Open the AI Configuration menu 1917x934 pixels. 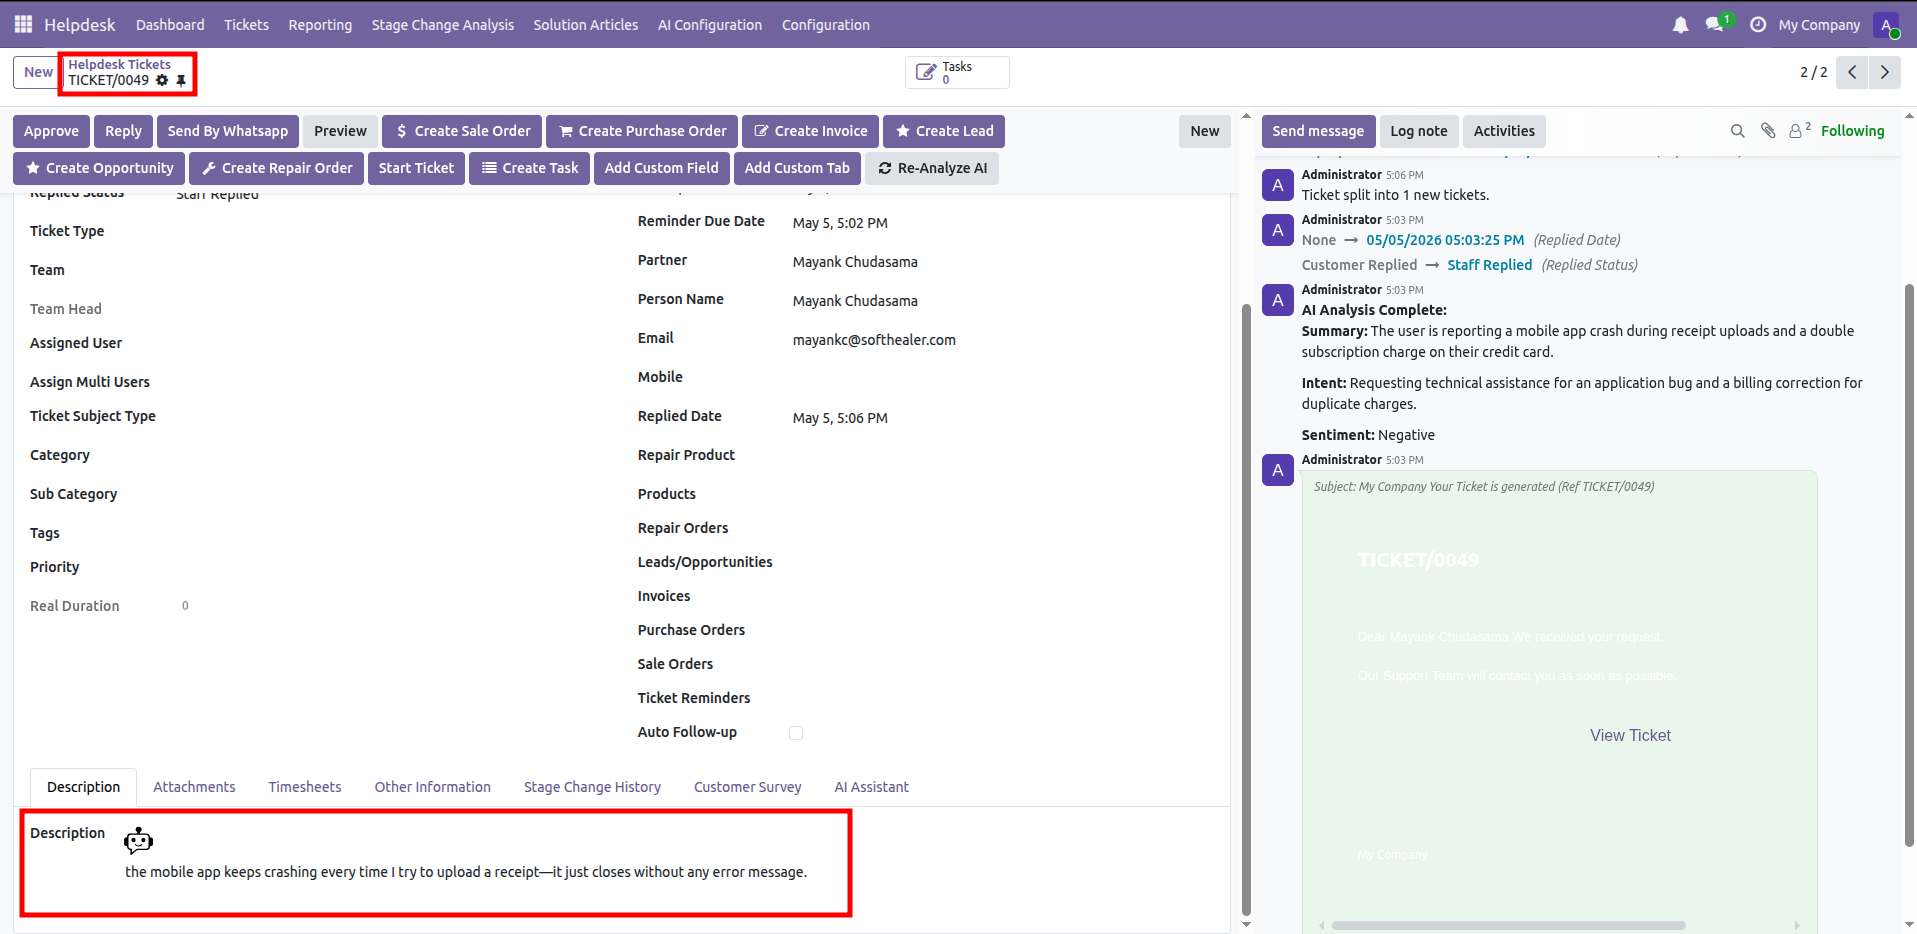709,25
